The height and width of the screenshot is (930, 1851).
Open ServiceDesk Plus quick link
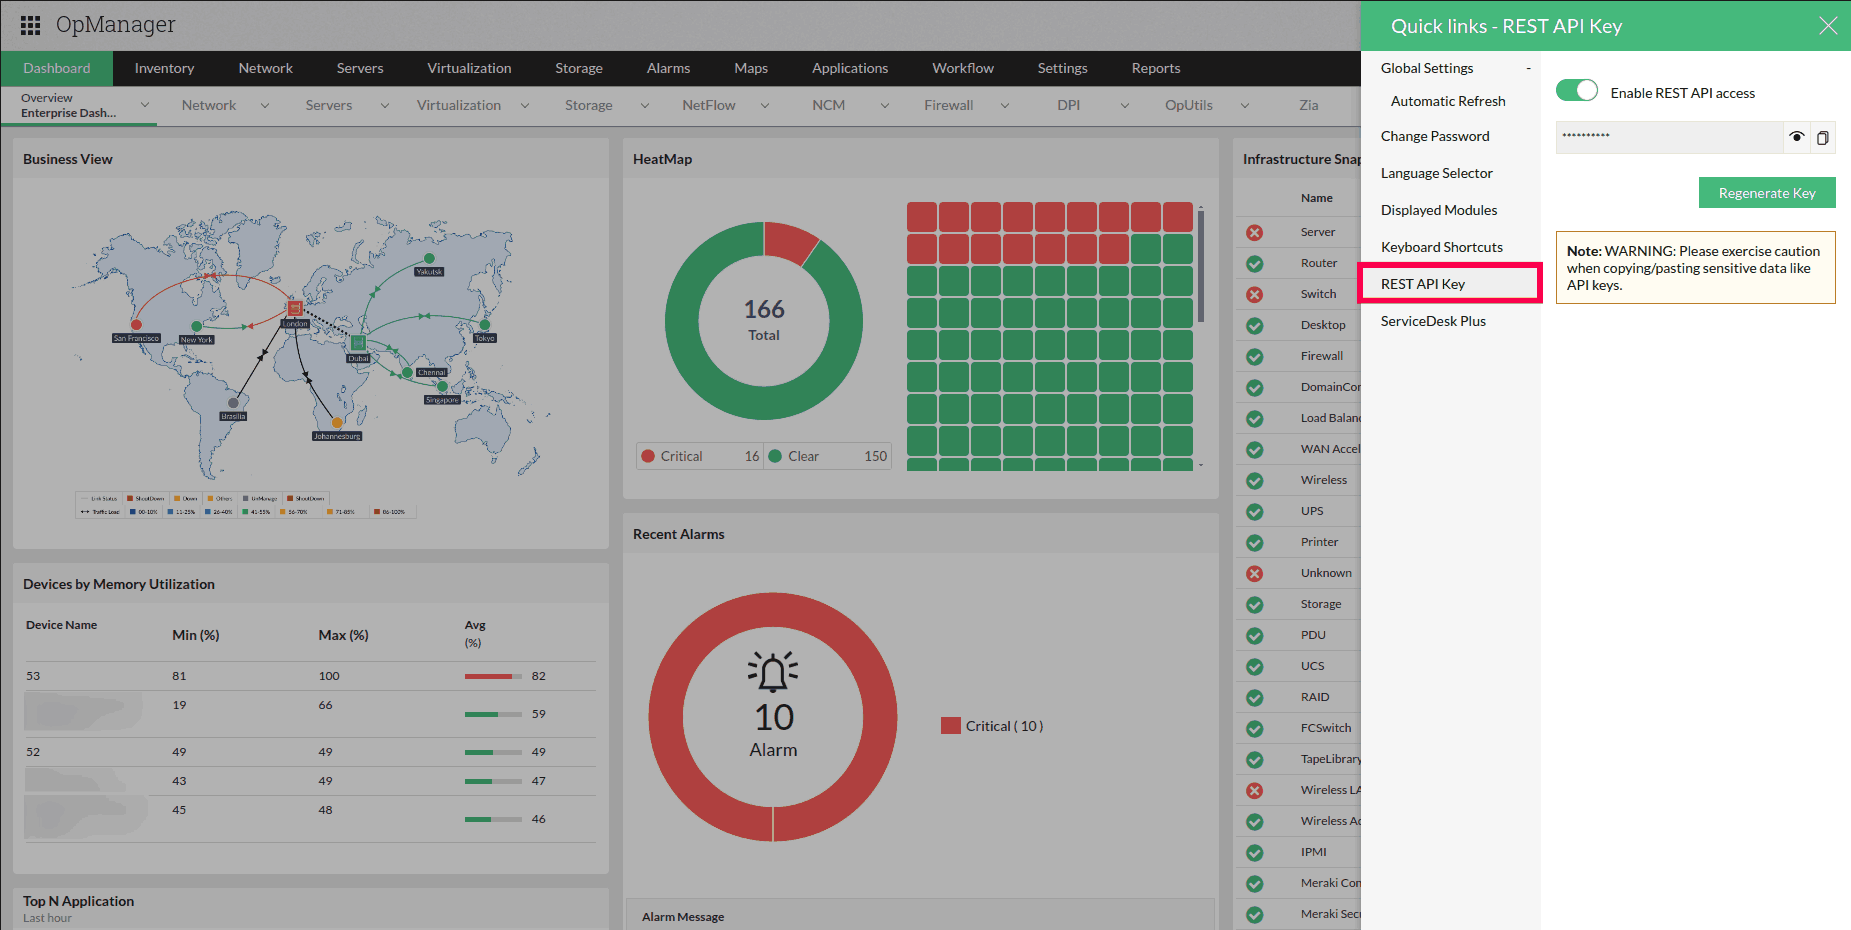click(x=1433, y=321)
